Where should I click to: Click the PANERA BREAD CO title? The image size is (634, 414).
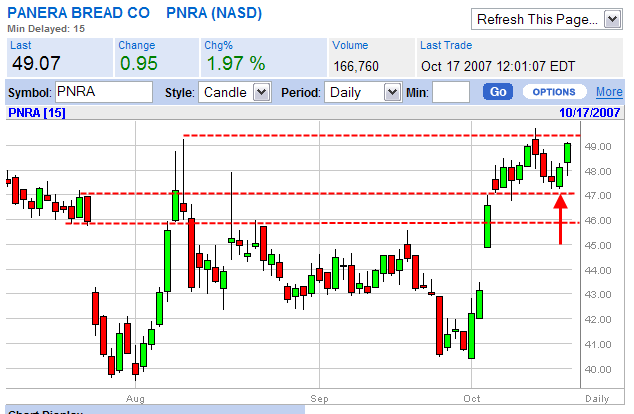pos(78,13)
